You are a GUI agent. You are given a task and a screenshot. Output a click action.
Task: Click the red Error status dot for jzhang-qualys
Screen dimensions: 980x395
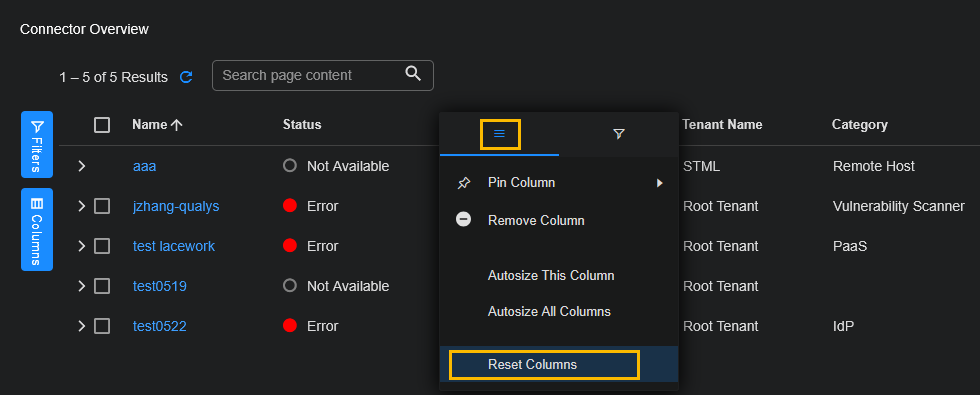coord(290,206)
